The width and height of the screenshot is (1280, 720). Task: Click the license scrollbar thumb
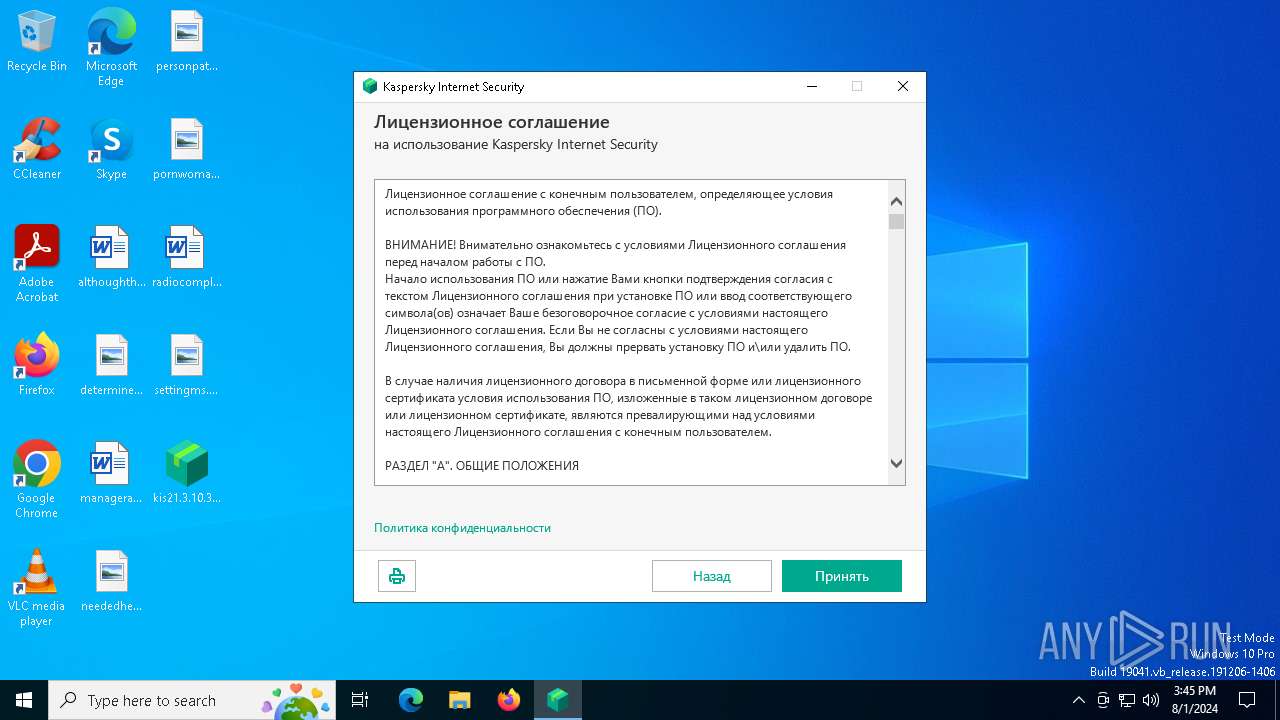coord(896,221)
